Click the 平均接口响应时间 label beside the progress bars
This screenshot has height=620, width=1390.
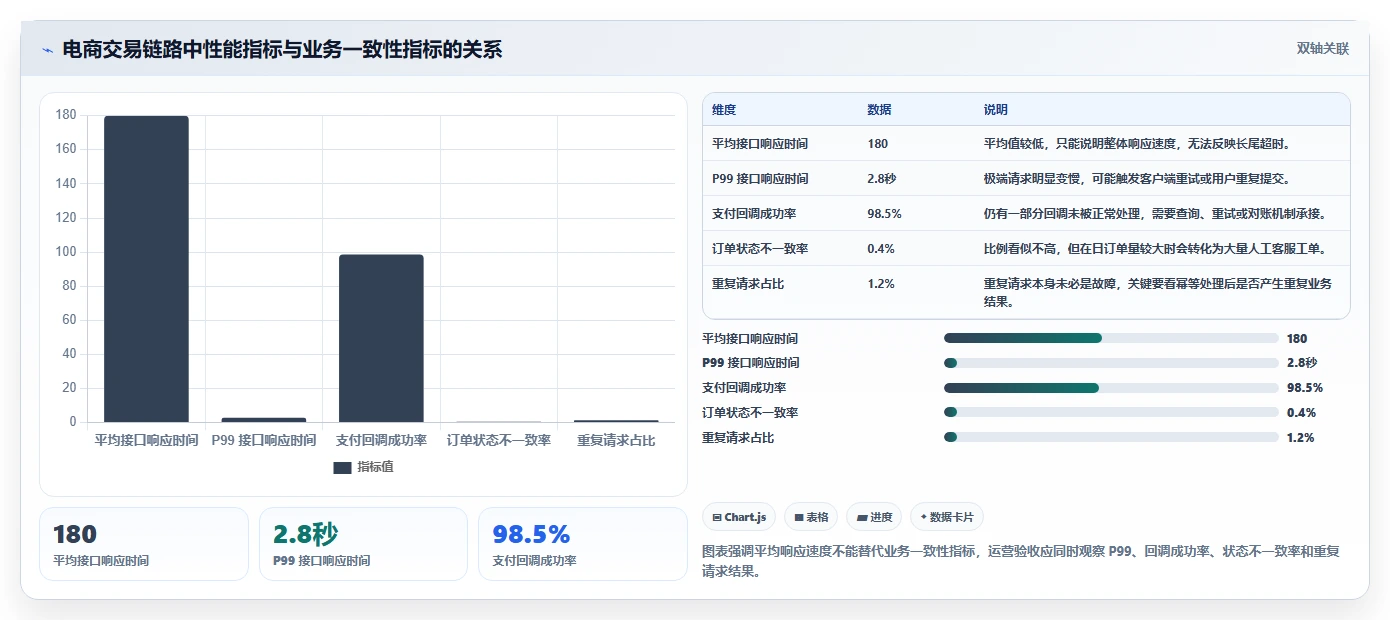pos(751,339)
